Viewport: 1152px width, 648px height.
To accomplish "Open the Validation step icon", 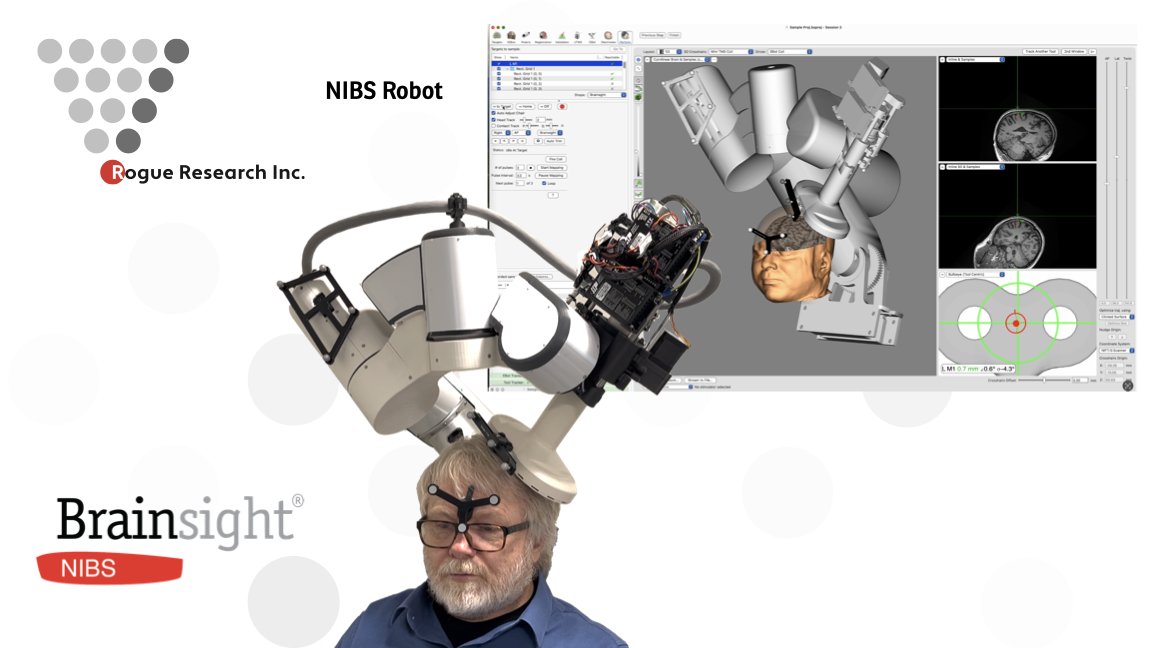I will (561, 36).
